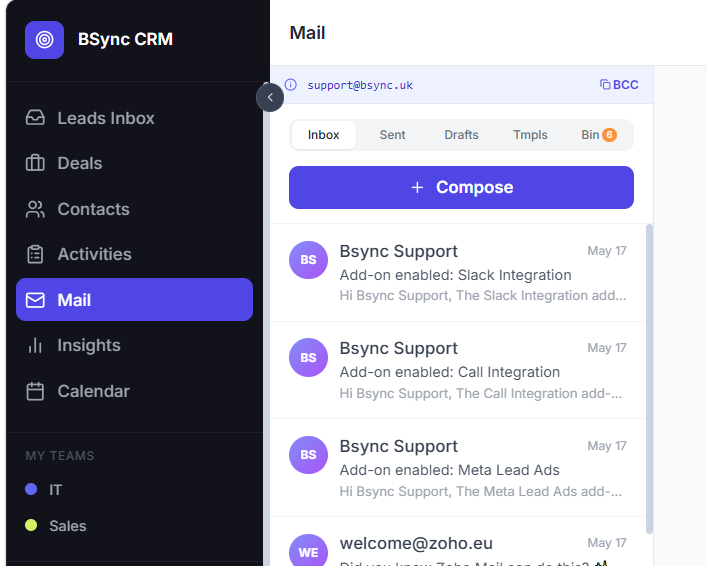Screen dimensions: 708x573
Task: Click the Mail page heading
Action: pos(307,33)
